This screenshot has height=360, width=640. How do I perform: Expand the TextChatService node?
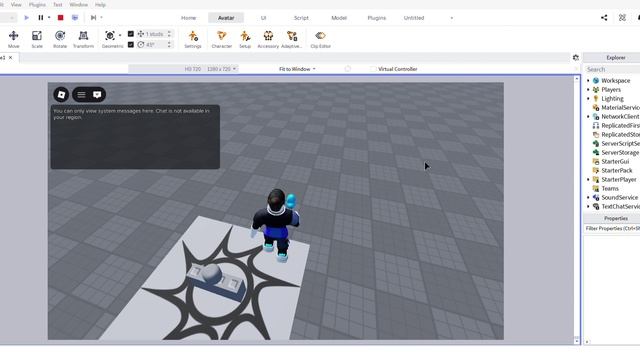click(588, 207)
